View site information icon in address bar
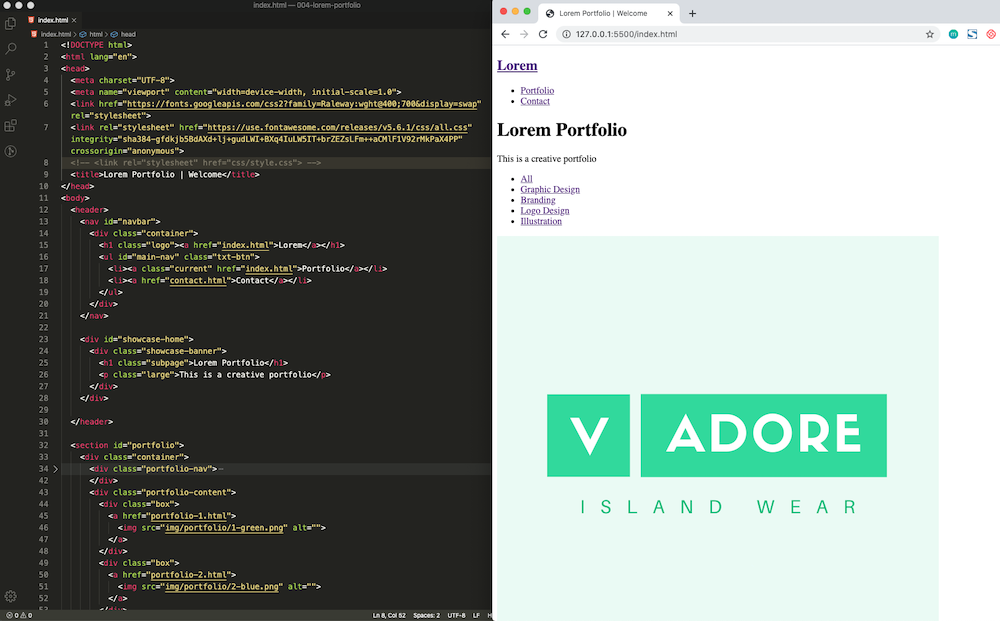 pyautogui.click(x=566, y=34)
